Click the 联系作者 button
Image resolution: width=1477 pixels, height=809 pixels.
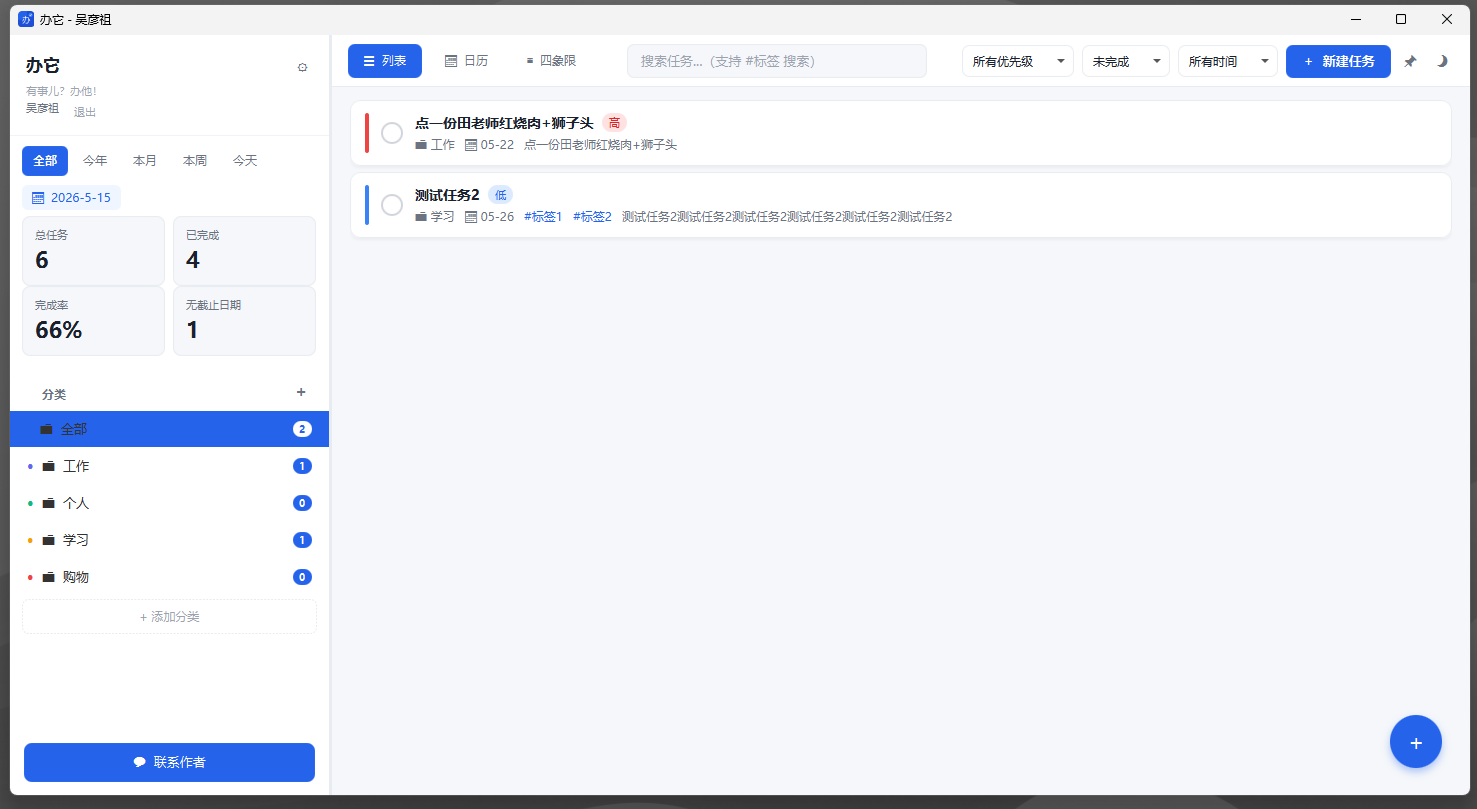tap(169, 762)
